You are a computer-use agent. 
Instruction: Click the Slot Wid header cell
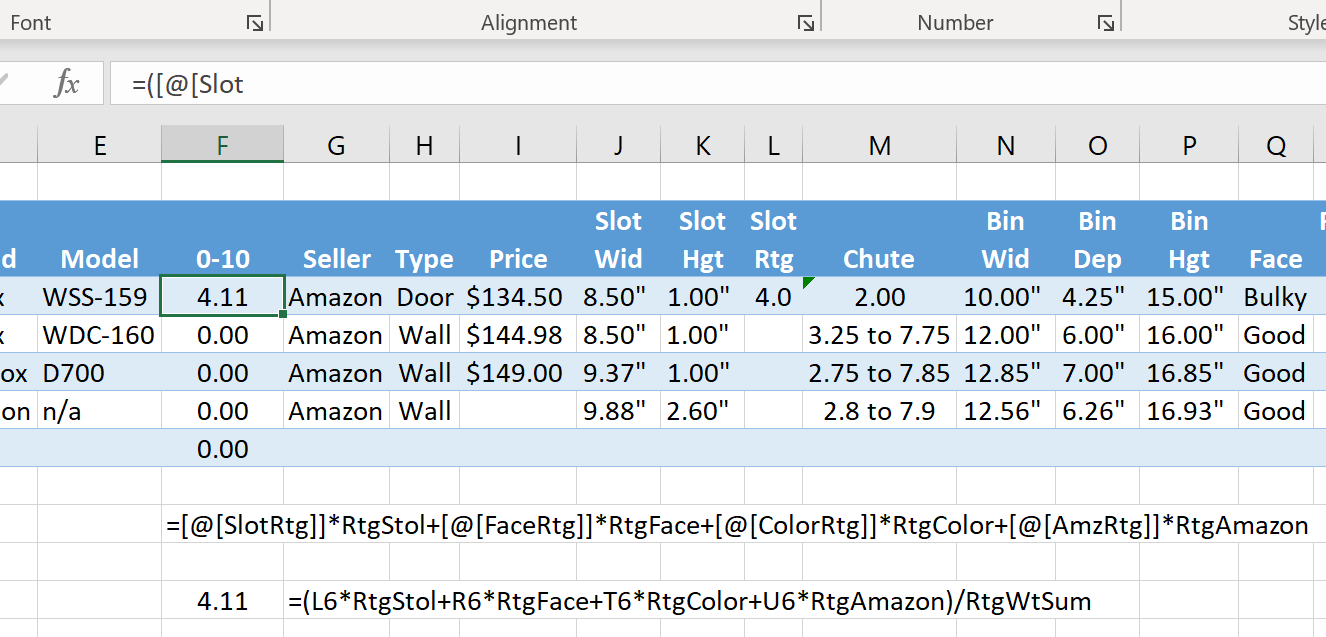point(618,240)
